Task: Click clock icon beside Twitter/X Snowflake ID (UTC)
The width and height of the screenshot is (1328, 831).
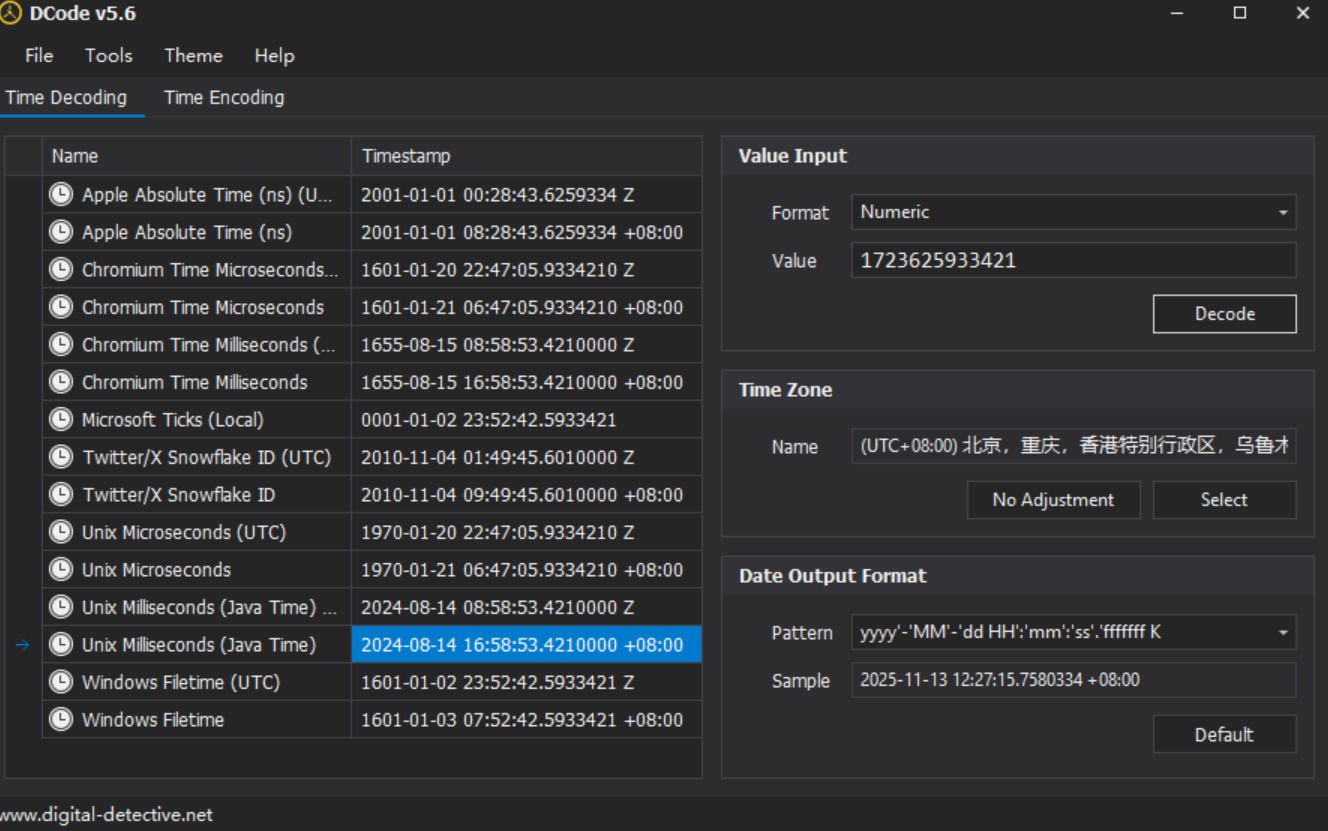Action: pyautogui.click(x=61, y=457)
